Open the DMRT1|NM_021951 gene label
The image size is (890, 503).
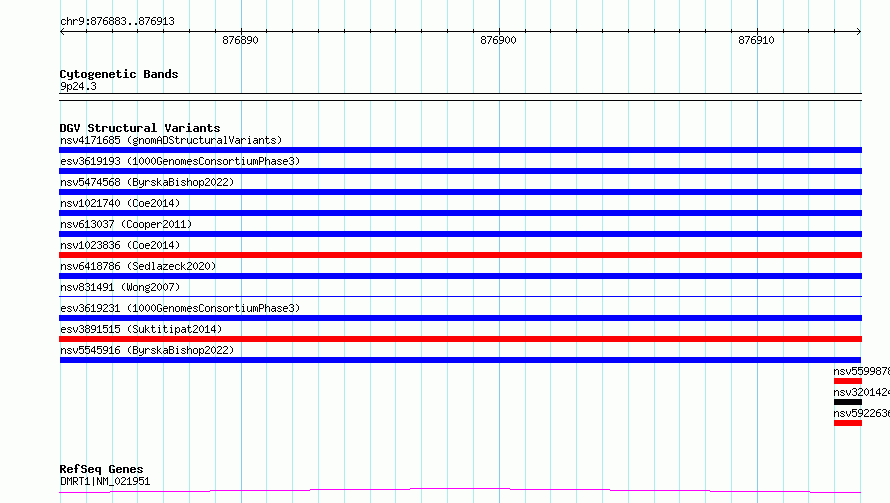click(x=105, y=481)
